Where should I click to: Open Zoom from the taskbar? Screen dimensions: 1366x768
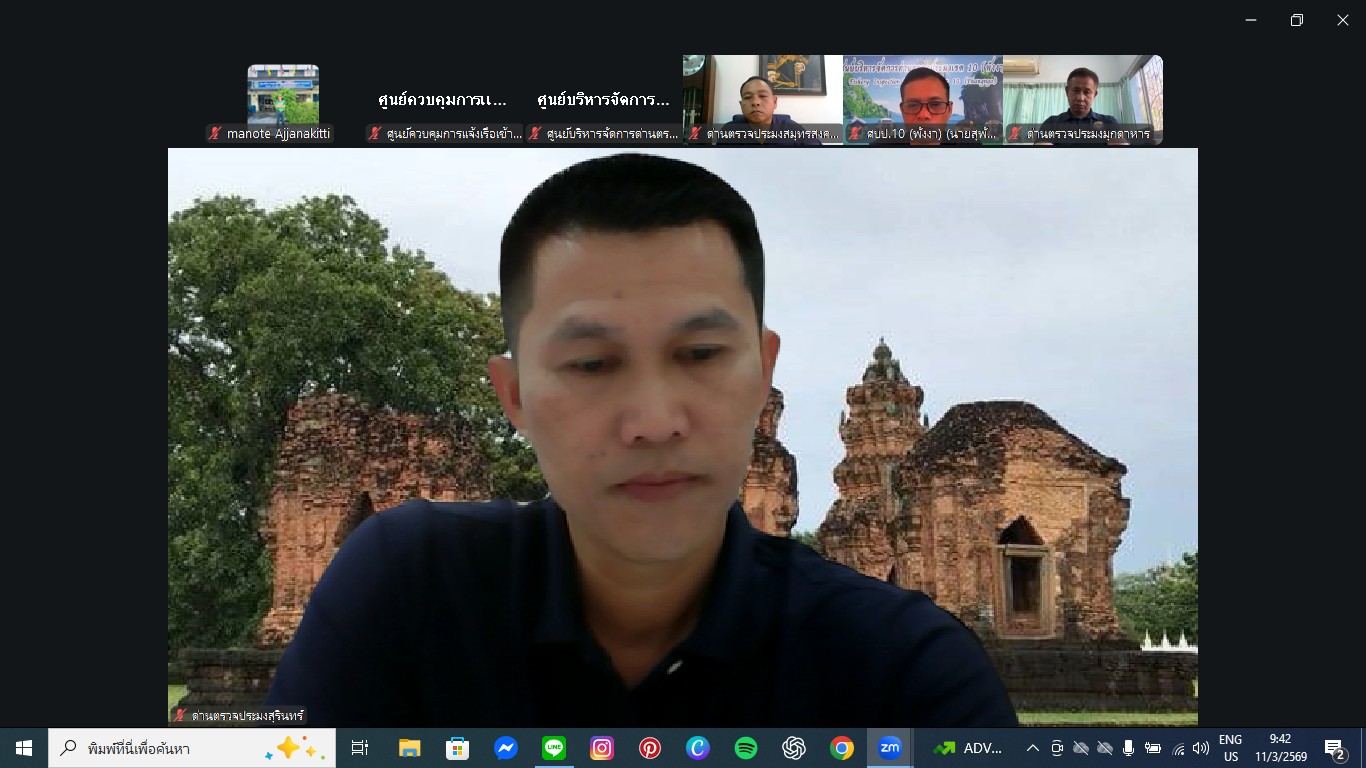click(x=890, y=747)
